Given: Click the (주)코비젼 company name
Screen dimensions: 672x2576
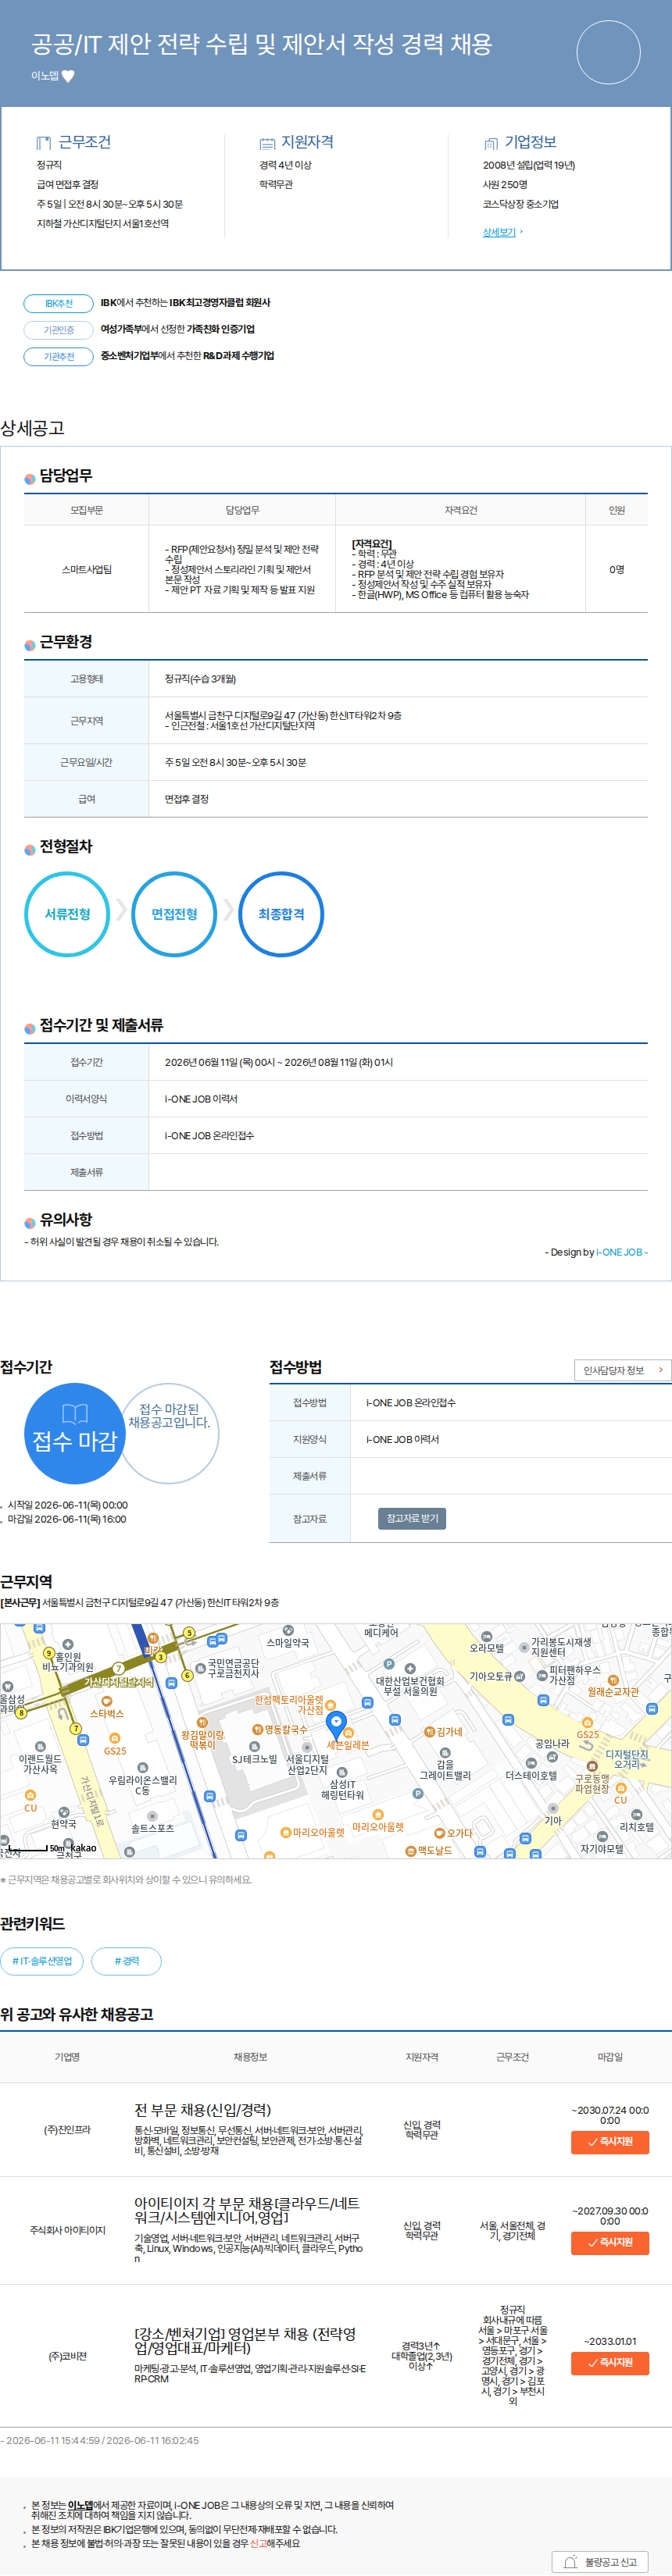Looking at the screenshot, I should pyautogui.click(x=67, y=2356).
